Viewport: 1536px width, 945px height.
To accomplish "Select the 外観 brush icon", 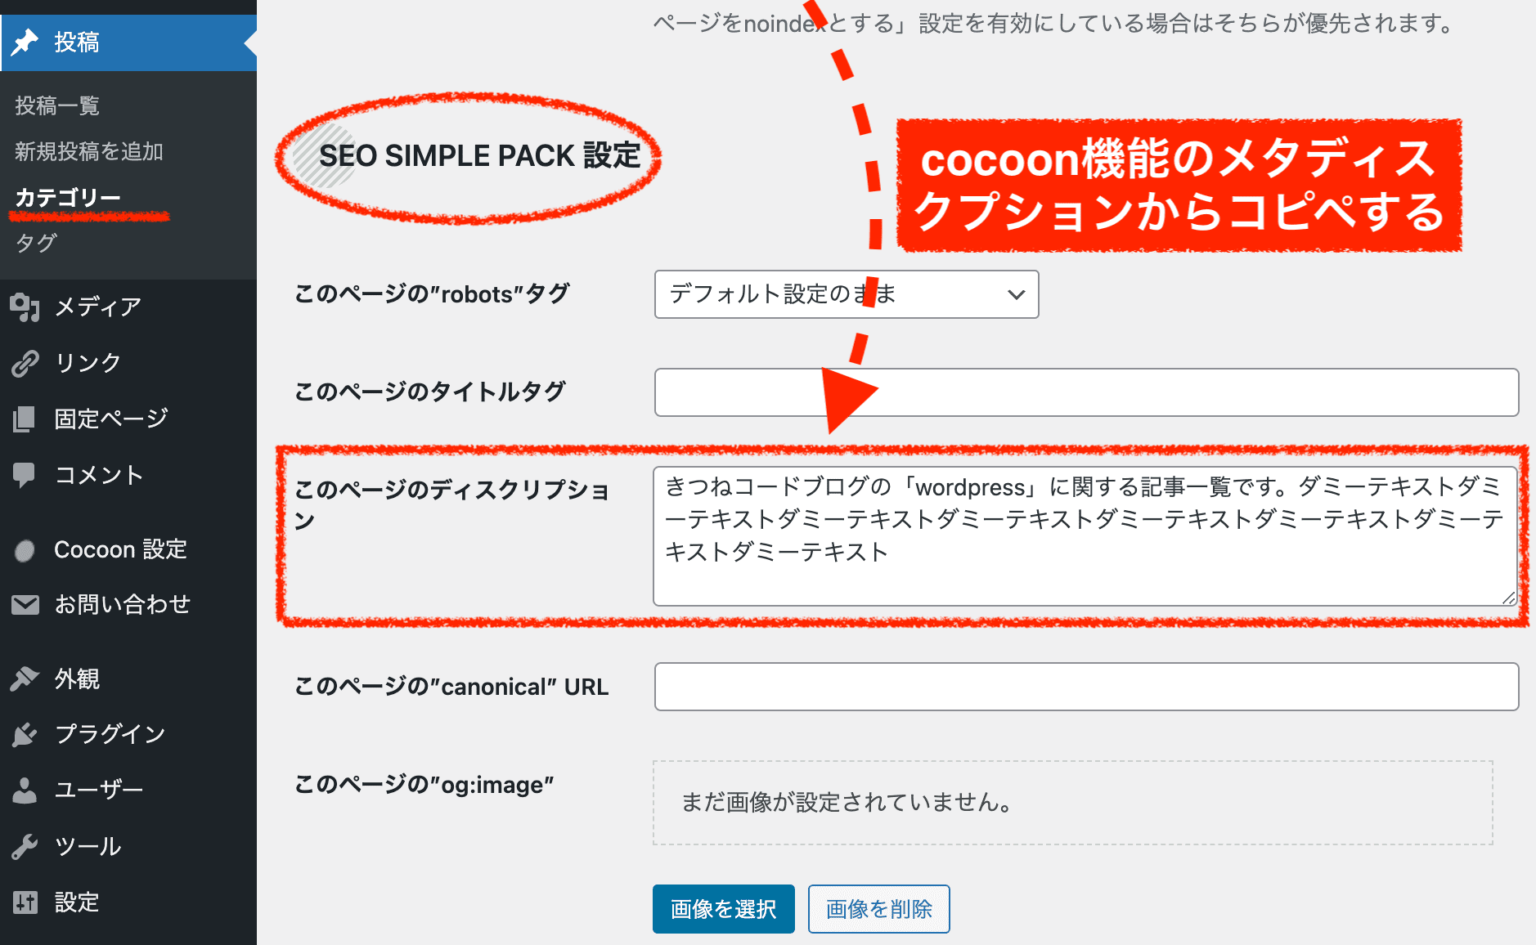I will coord(25,679).
